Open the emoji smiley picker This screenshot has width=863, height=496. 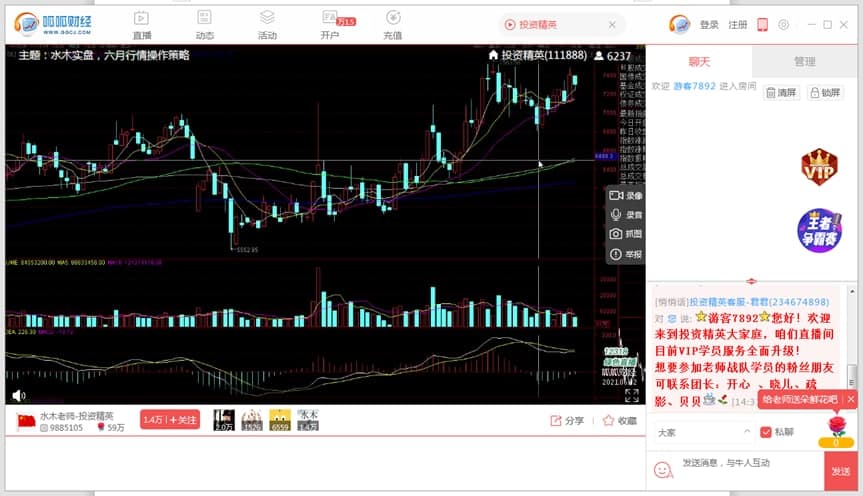click(x=663, y=470)
